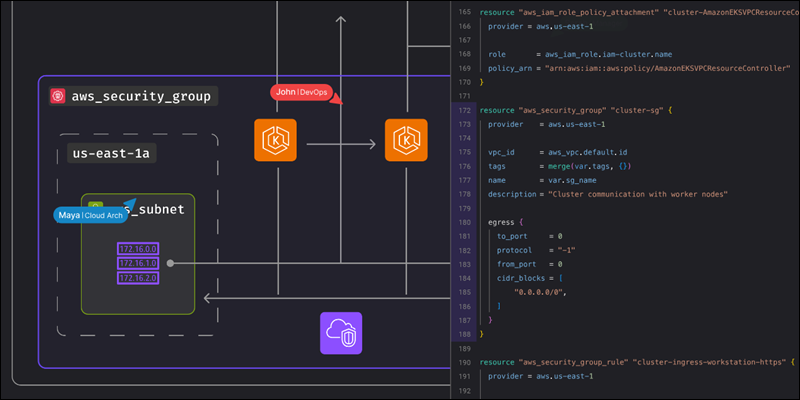Select the us-east-1a zone label
Screen dimensions: 800x400
(111, 154)
